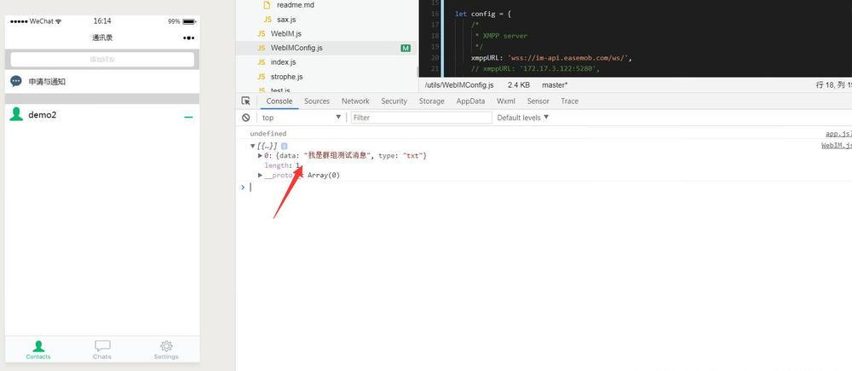
Task: Click the console Filter input field
Action: [x=421, y=118]
